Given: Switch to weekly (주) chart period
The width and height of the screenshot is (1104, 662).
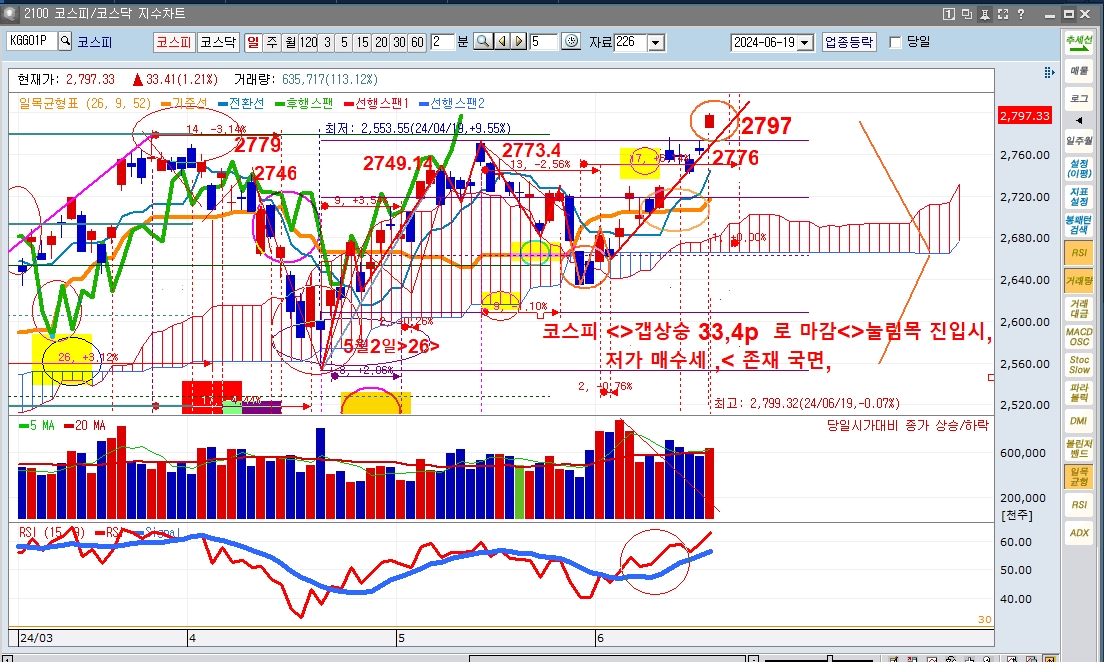Looking at the screenshot, I should [271, 42].
